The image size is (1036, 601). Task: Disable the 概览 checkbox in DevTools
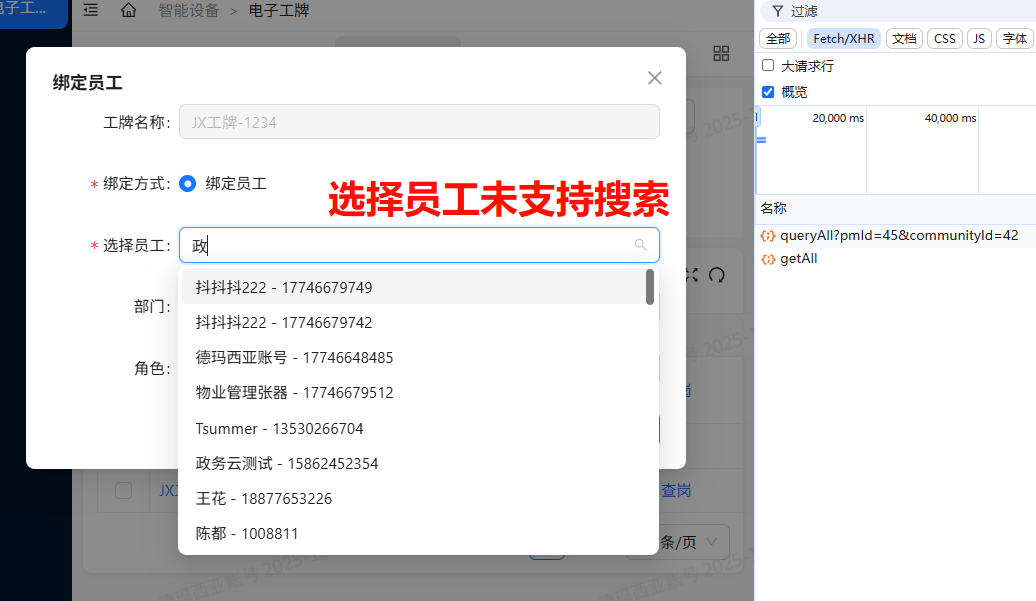click(x=769, y=90)
